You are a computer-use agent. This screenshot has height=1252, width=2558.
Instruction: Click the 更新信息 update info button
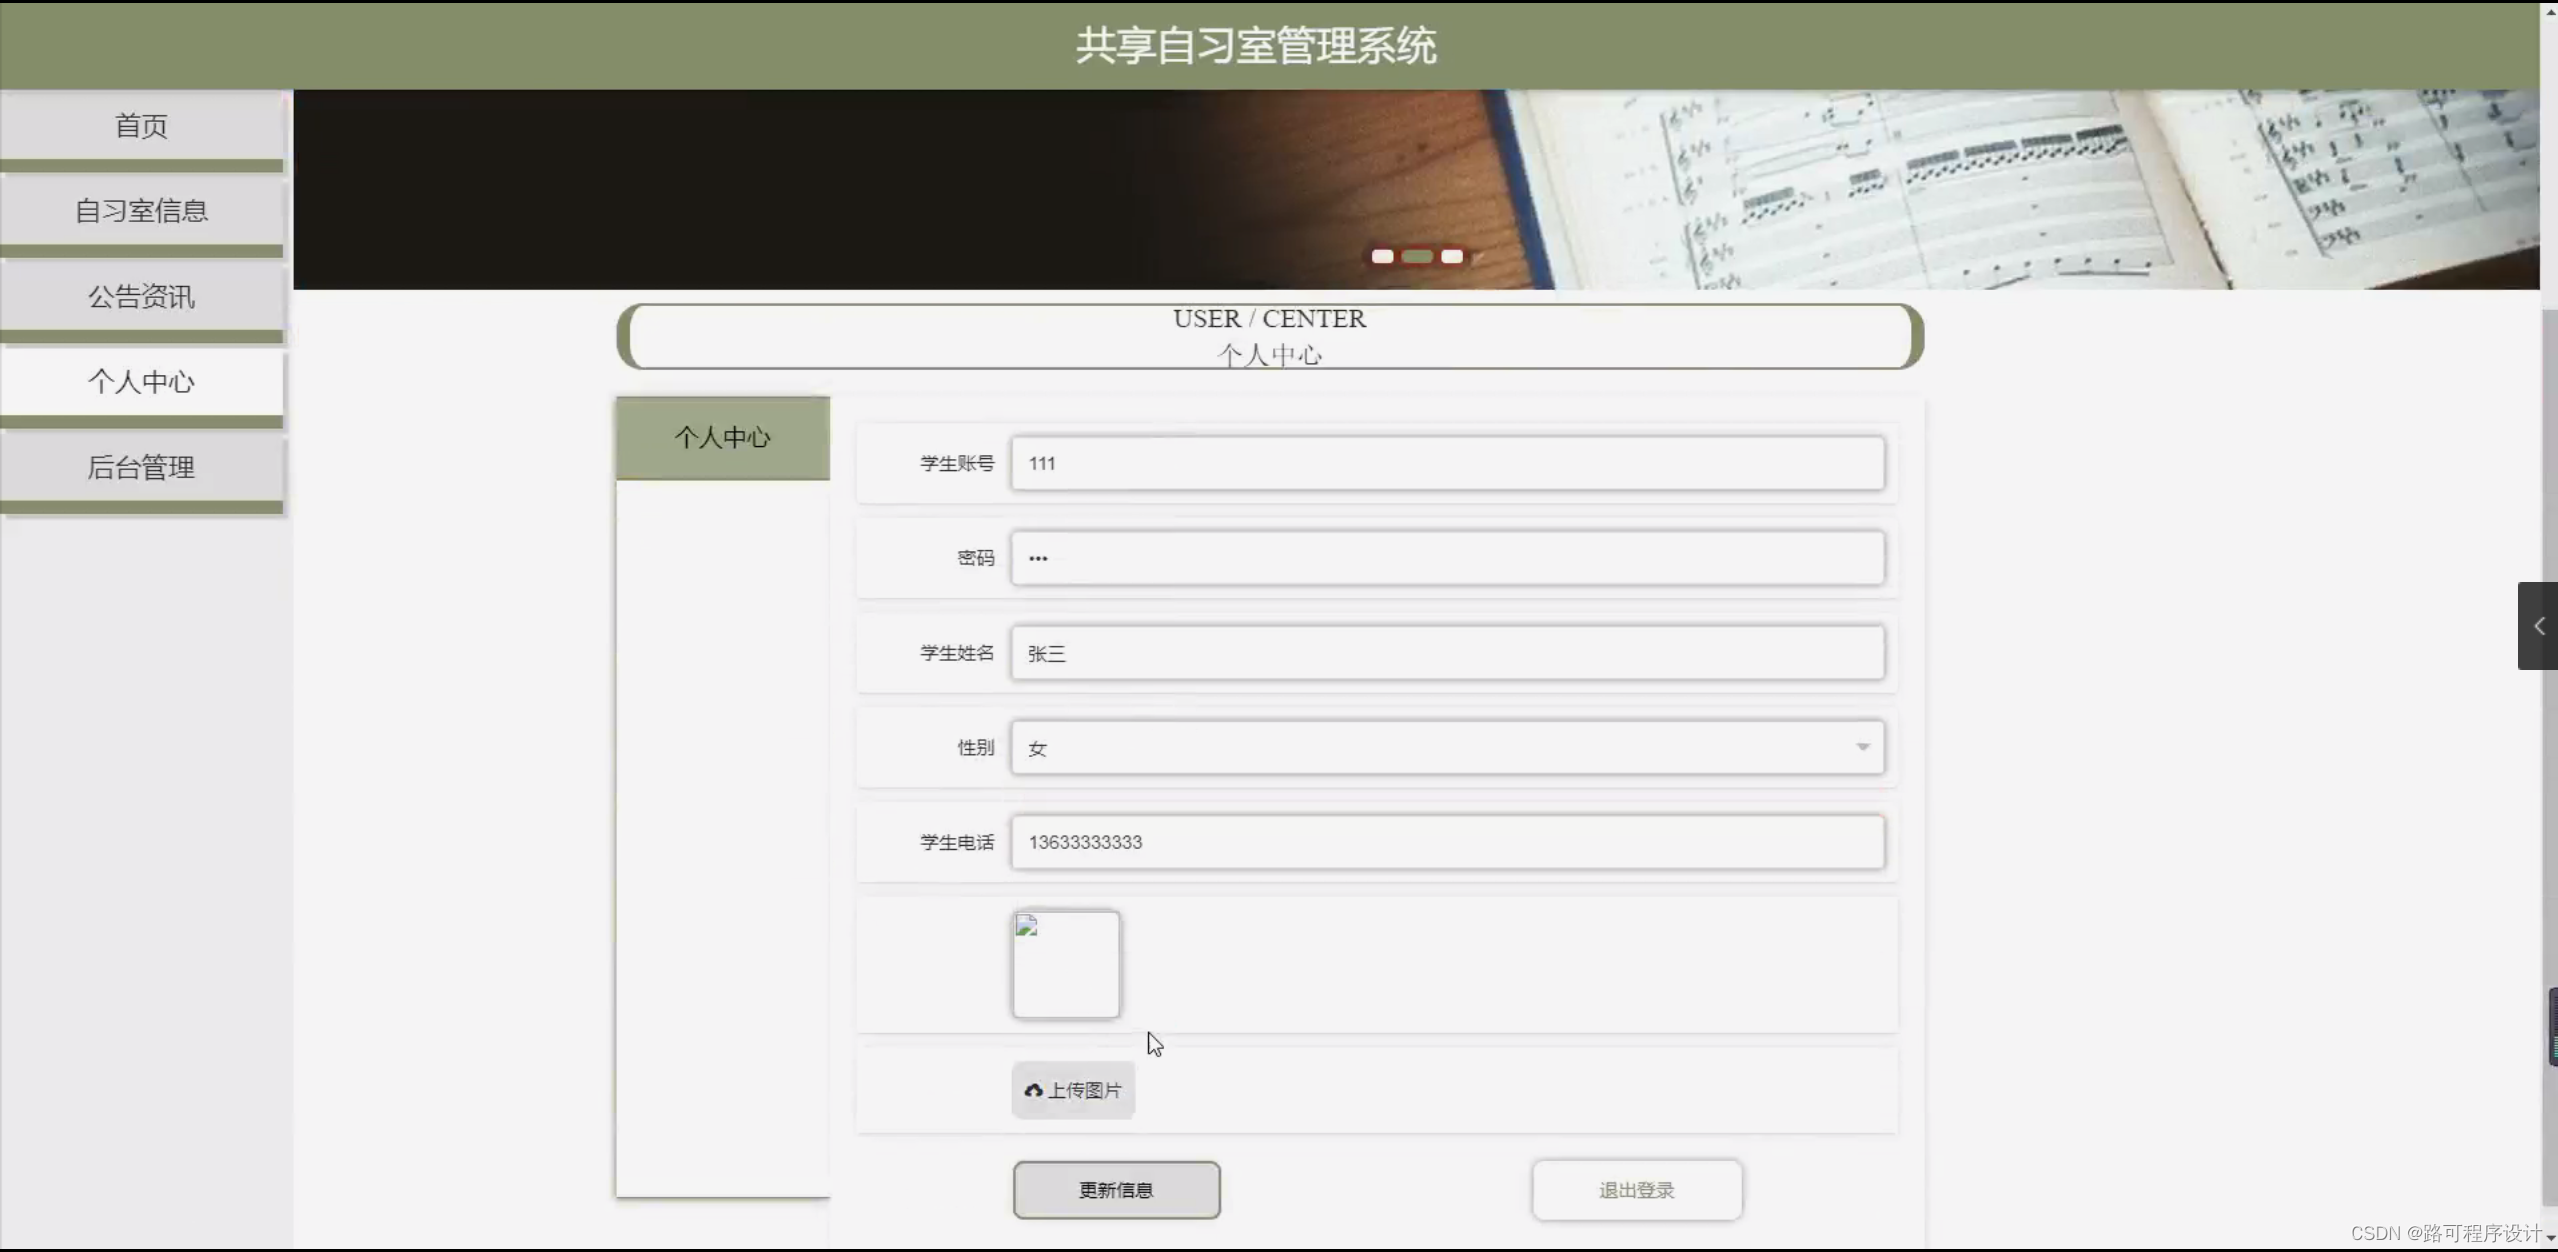[x=1116, y=1190]
